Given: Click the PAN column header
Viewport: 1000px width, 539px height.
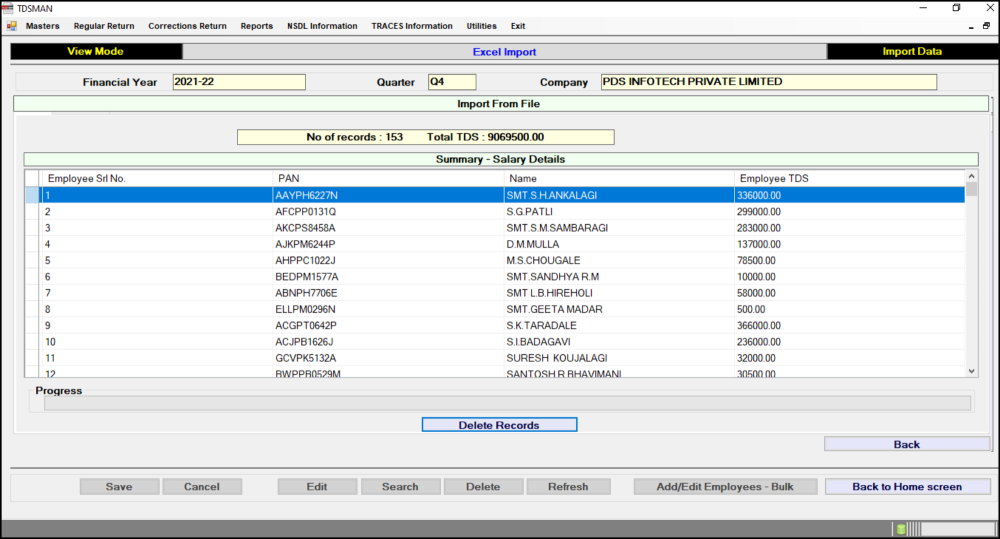Looking at the screenshot, I should 388,179.
